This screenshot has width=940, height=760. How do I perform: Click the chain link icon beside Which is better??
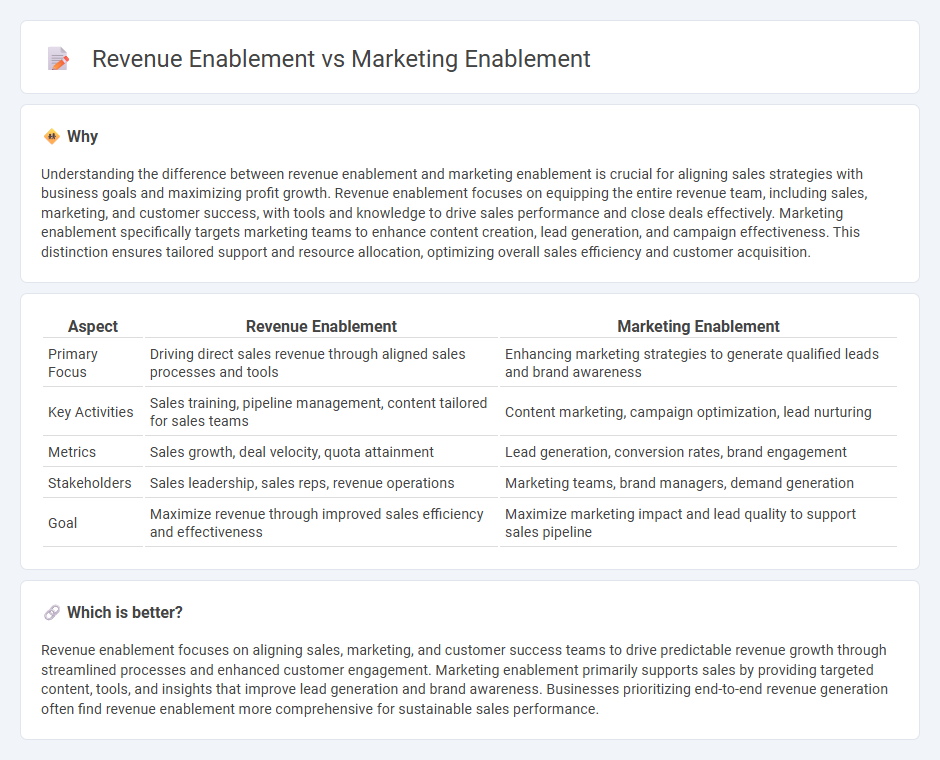pyautogui.click(x=52, y=613)
